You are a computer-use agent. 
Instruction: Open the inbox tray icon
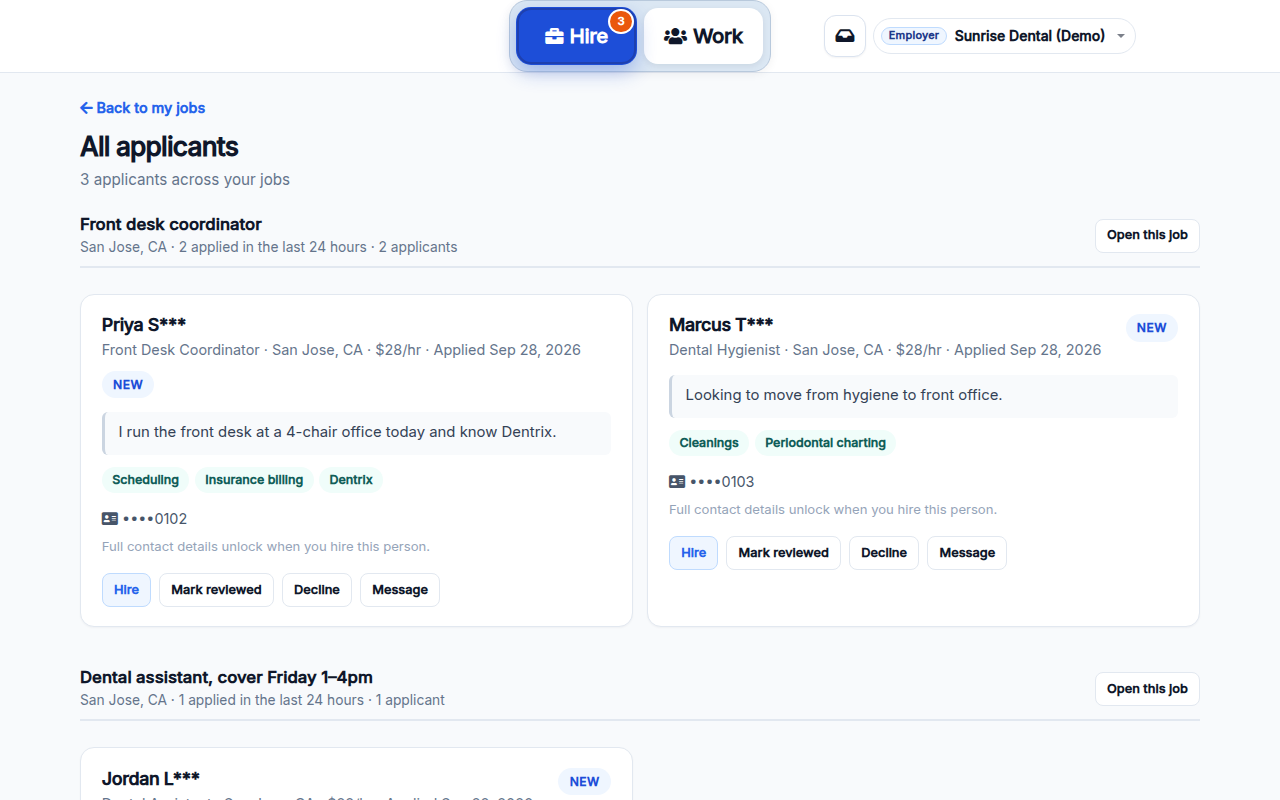tap(845, 36)
